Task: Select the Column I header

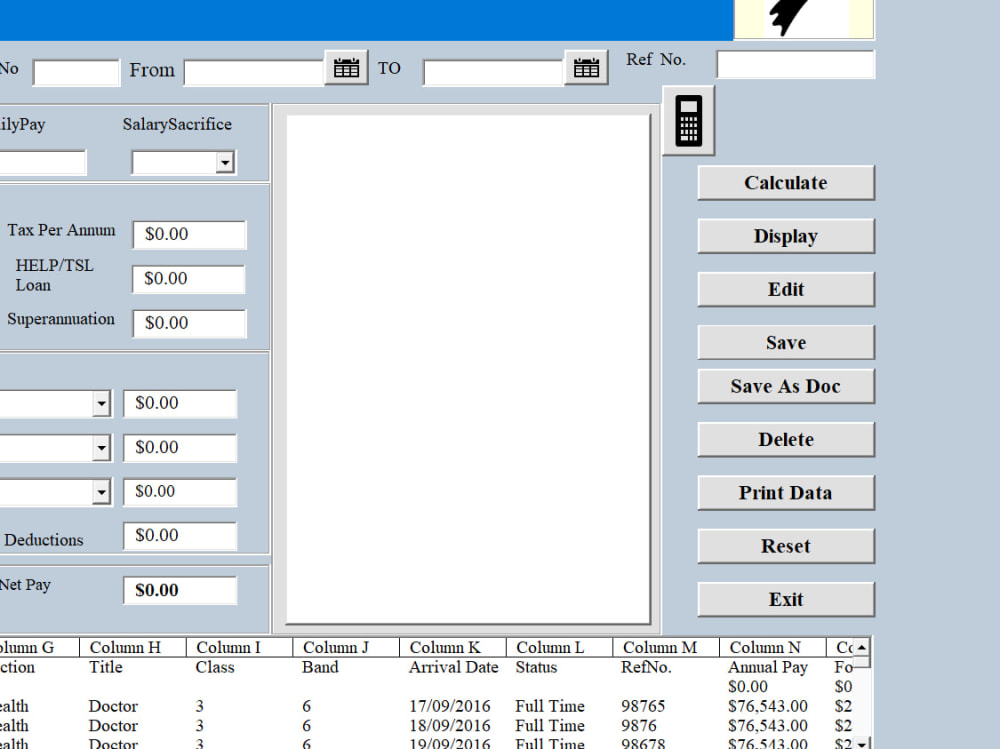Action: [x=239, y=647]
